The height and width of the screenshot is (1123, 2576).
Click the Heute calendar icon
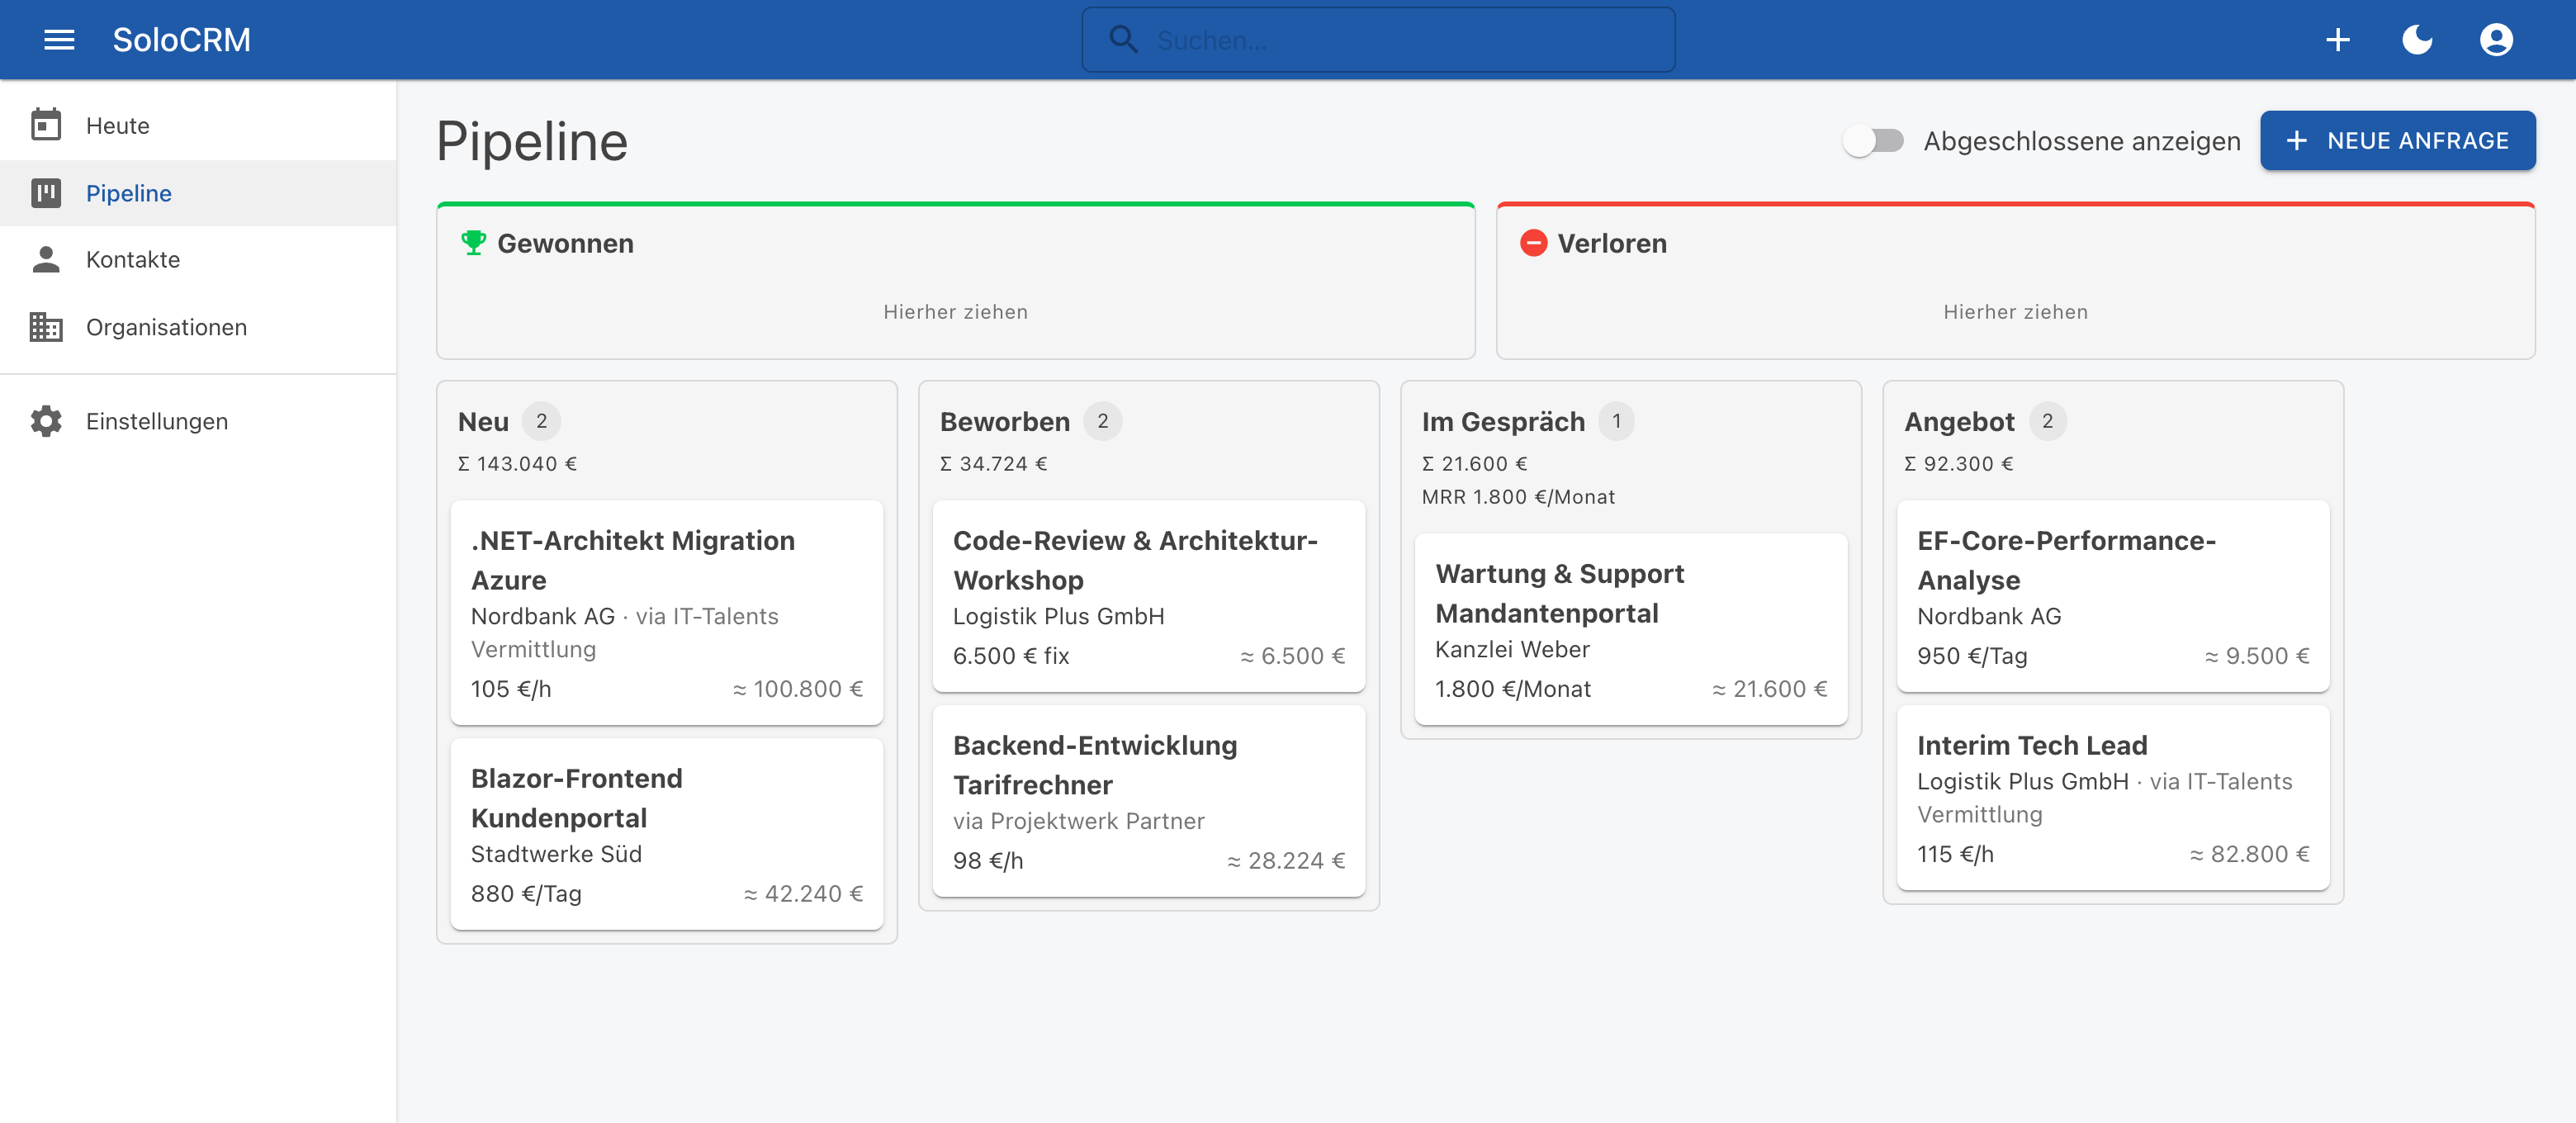click(x=46, y=125)
